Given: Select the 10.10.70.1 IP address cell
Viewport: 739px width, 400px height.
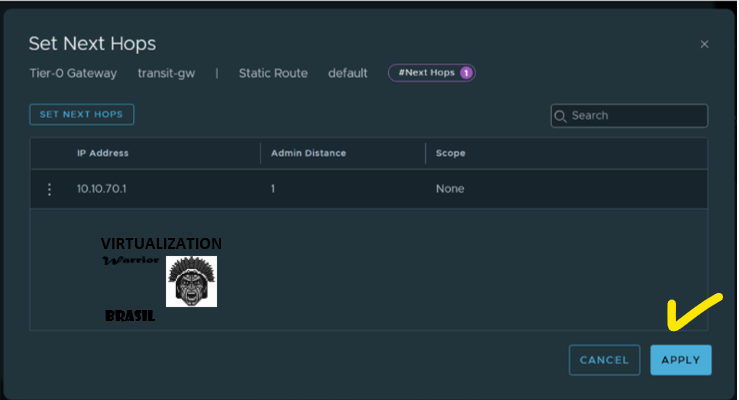Looking at the screenshot, I should [101, 188].
